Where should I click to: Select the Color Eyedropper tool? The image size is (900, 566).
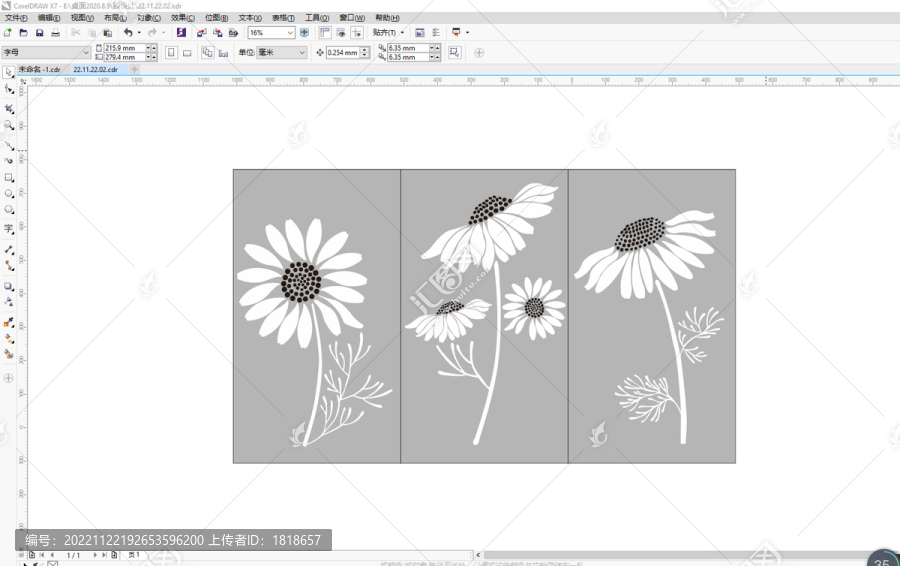coord(9,323)
